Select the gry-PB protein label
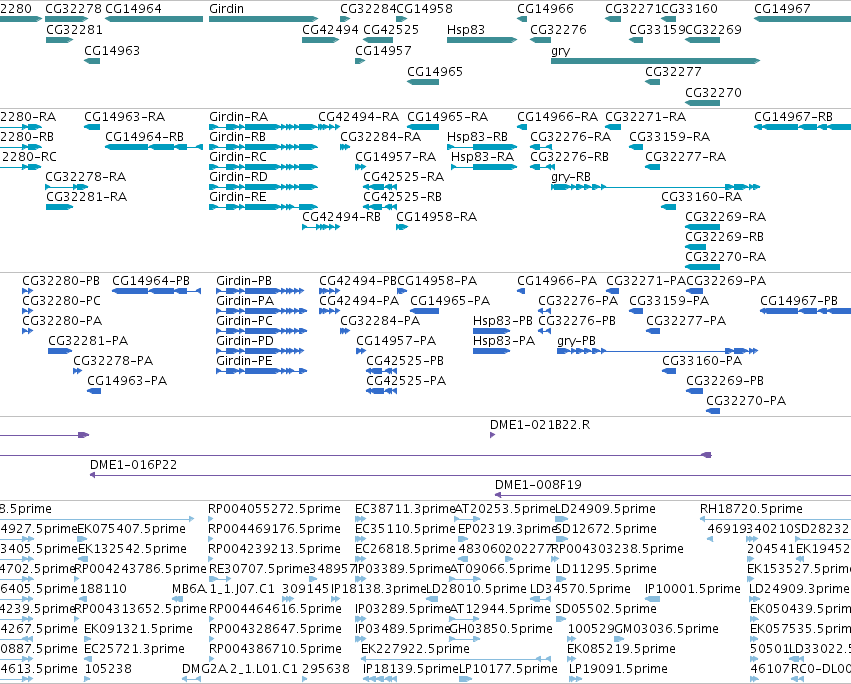The width and height of the screenshot is (851, 684). pos(576,341)
